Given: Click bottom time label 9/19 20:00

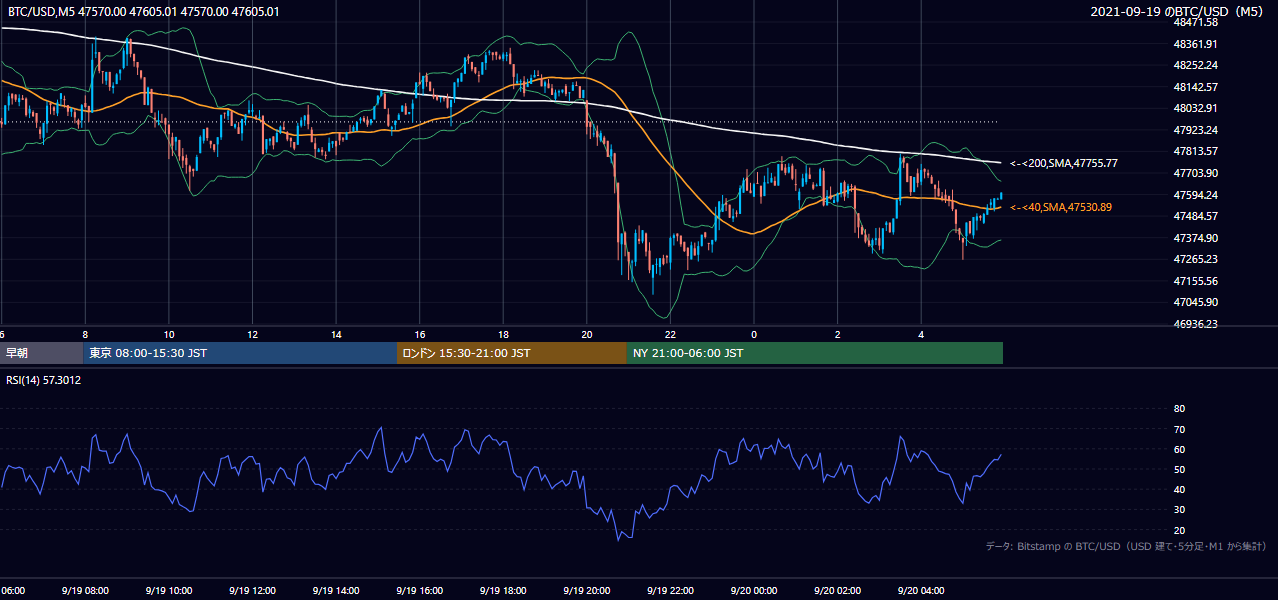Looking at the screenshot, I should click(587, 591).
